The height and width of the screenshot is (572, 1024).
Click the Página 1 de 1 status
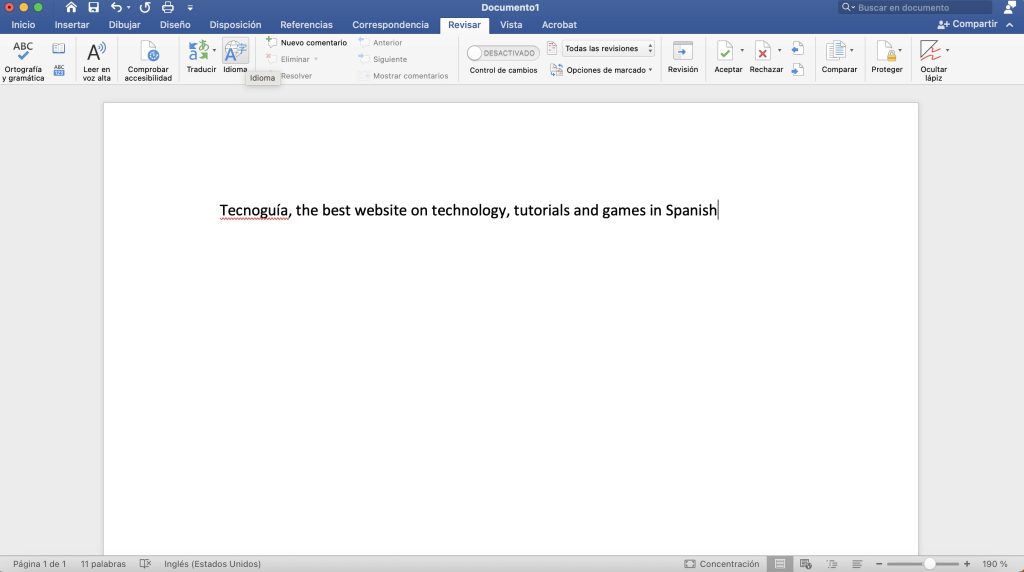tap(39, 564)
